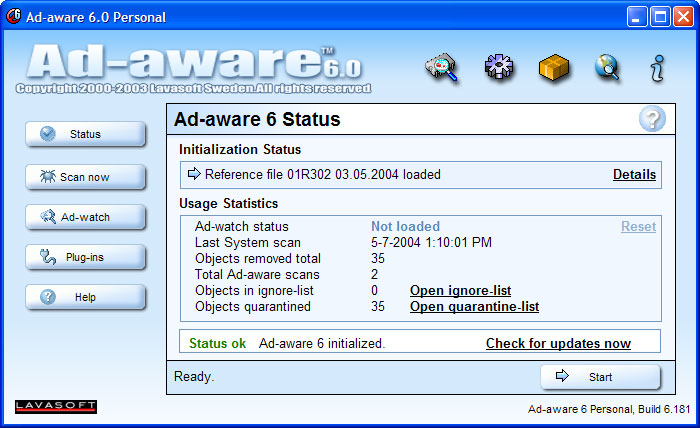Click Check for updates now
Screen dimensions: 700x428
point(558,343)
